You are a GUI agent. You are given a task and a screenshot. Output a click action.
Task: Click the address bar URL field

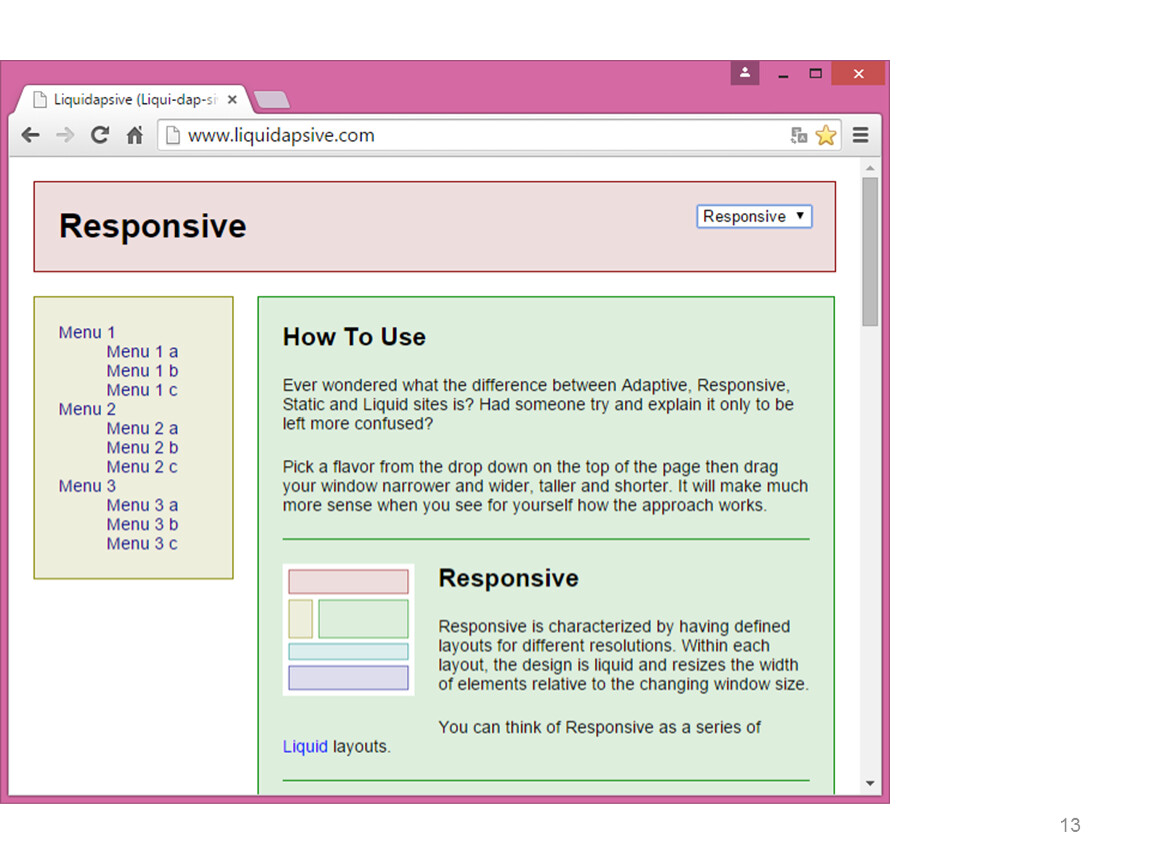(x=470, y=135)
